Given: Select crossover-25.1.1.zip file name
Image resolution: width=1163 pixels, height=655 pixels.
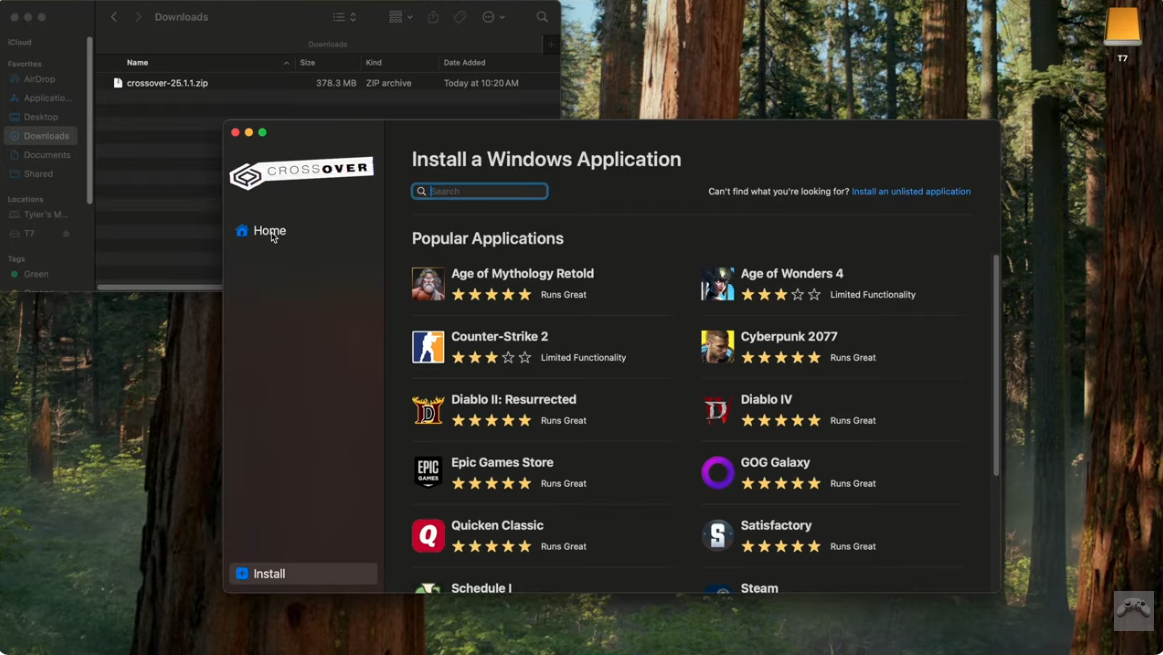Looking at the screenshot, I should pyautogui.click(x=167, y=83).
